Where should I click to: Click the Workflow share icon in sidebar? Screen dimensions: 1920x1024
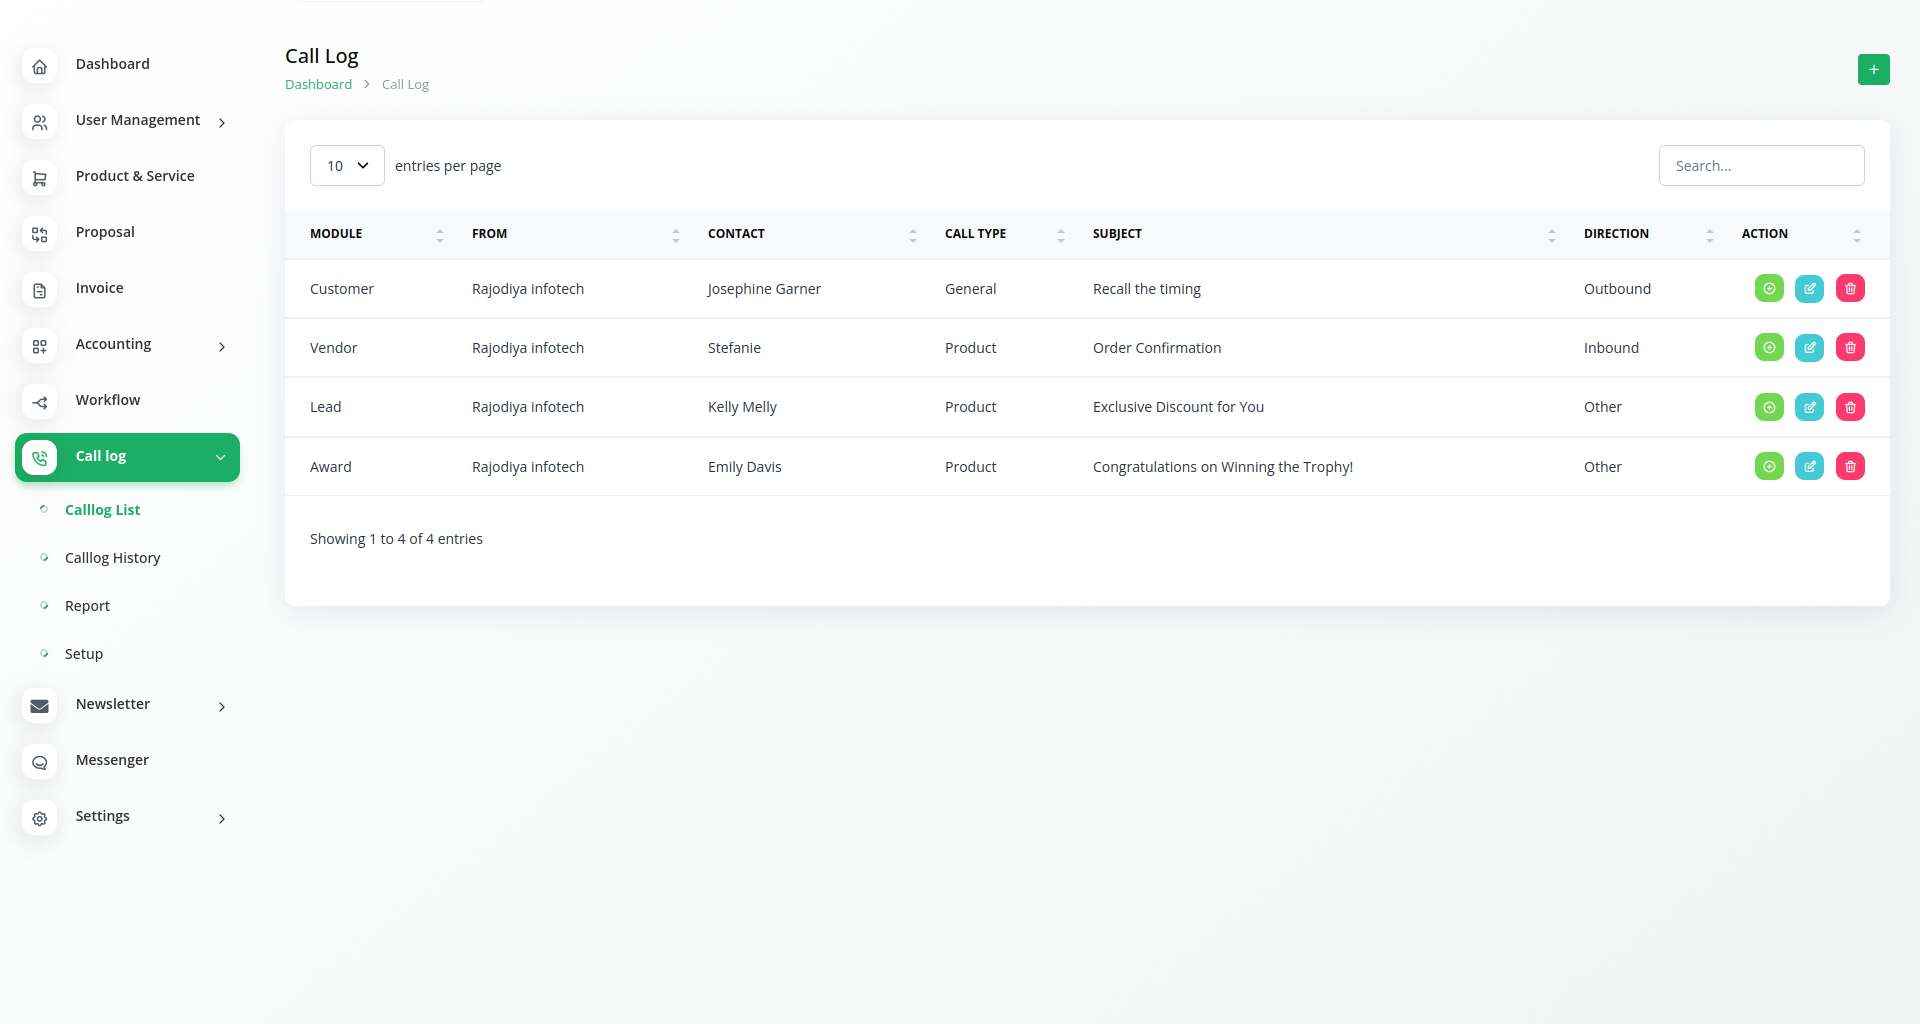(x=40, y=402)
